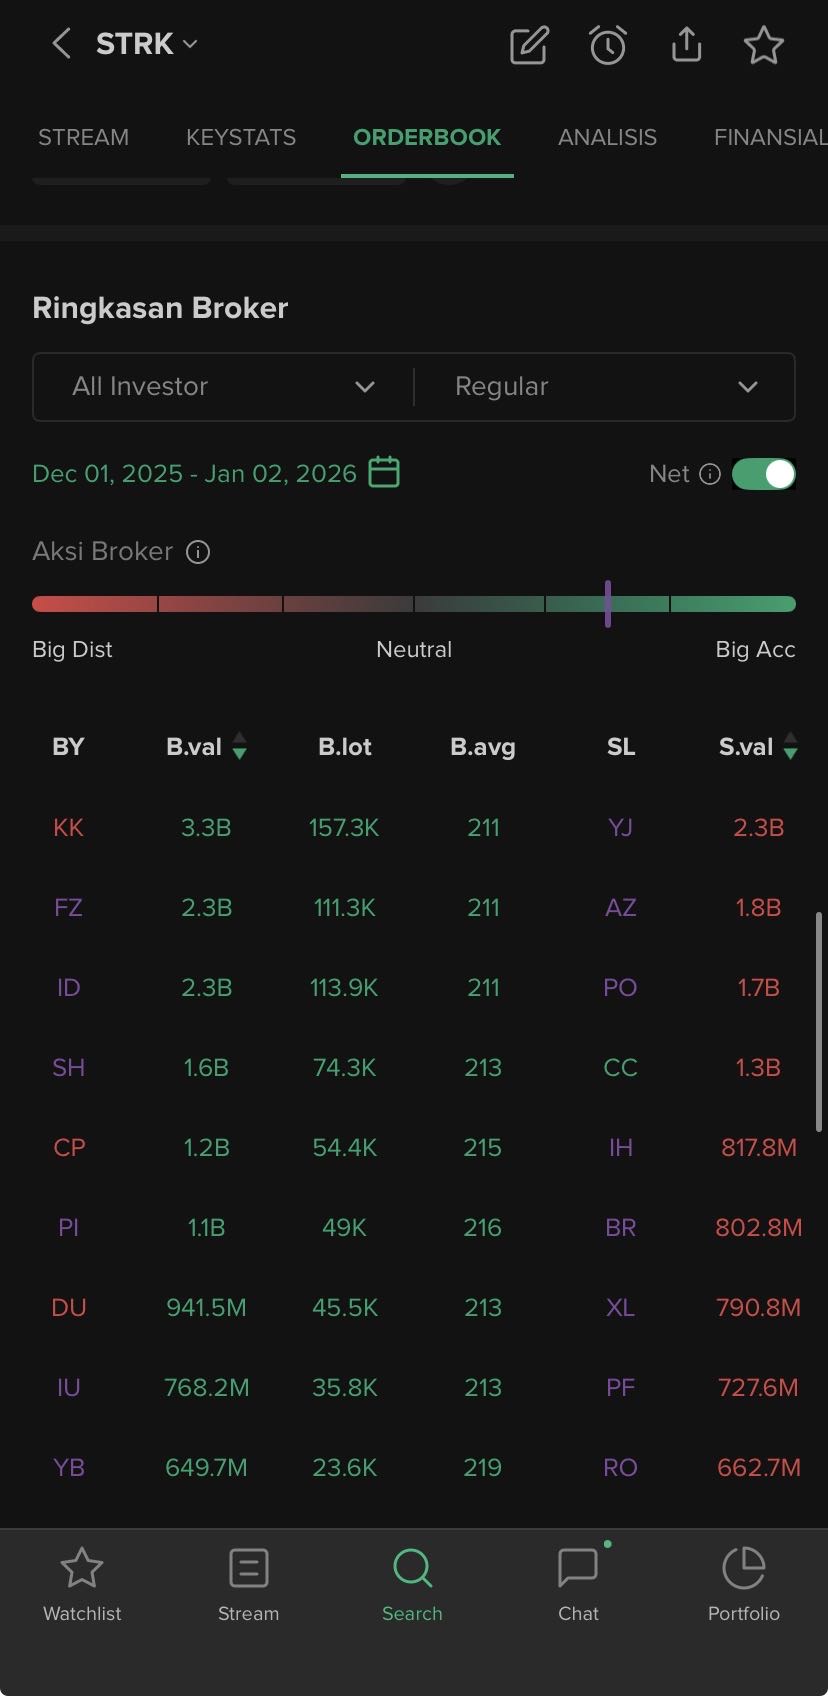Tap the share icon
Viewport: 828px width, 1696px height.
click(686, 45)
